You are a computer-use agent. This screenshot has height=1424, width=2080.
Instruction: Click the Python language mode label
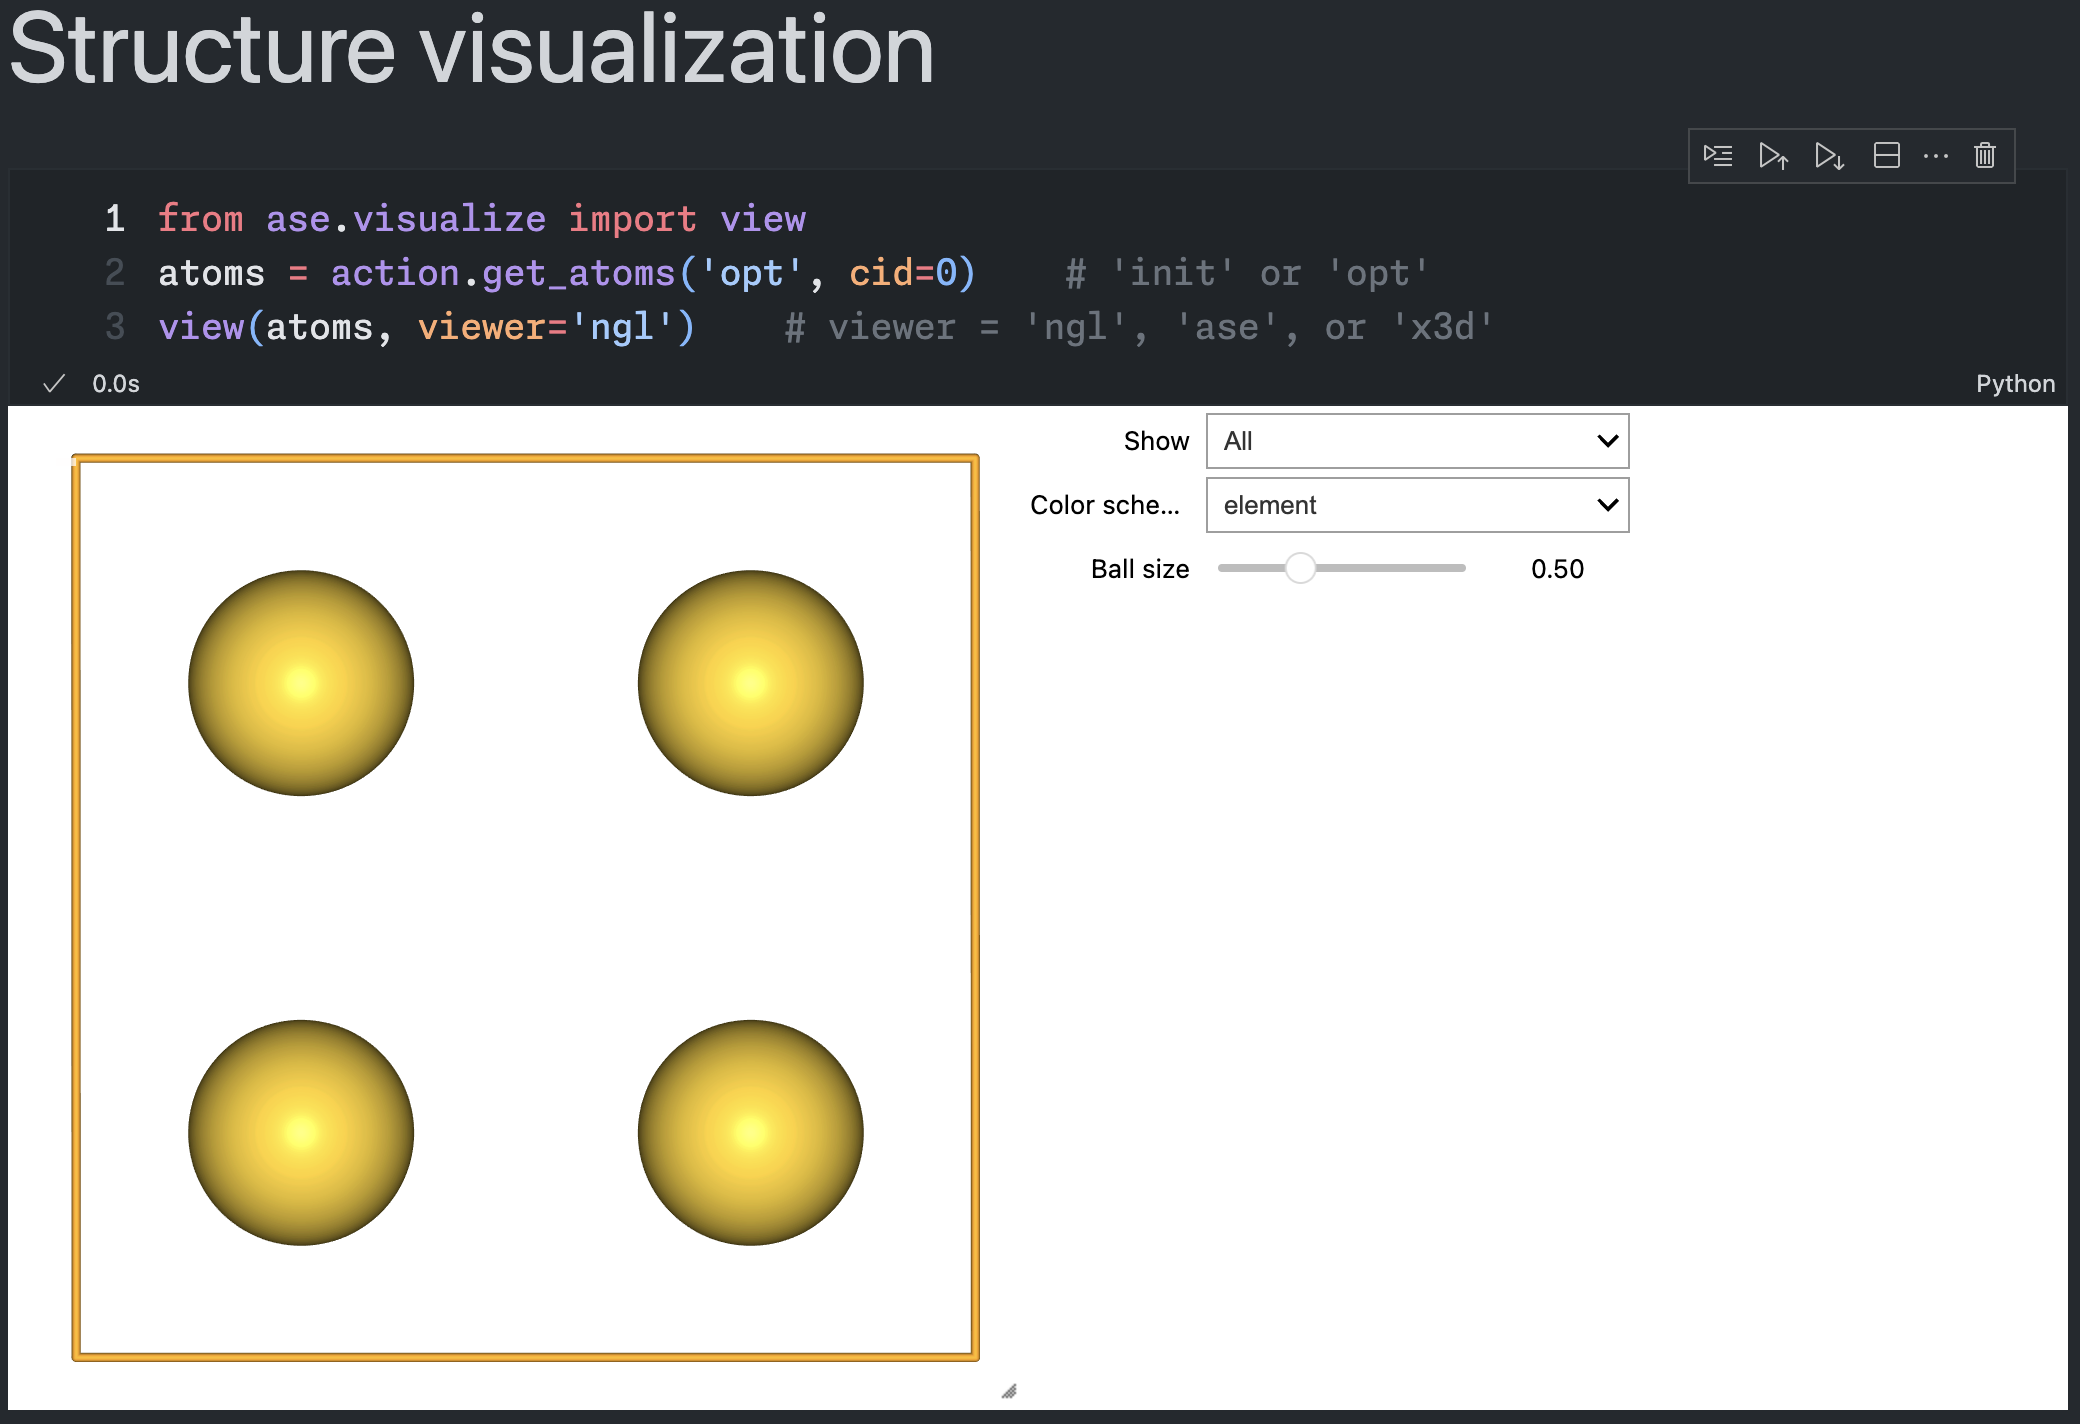point(2014,384)
